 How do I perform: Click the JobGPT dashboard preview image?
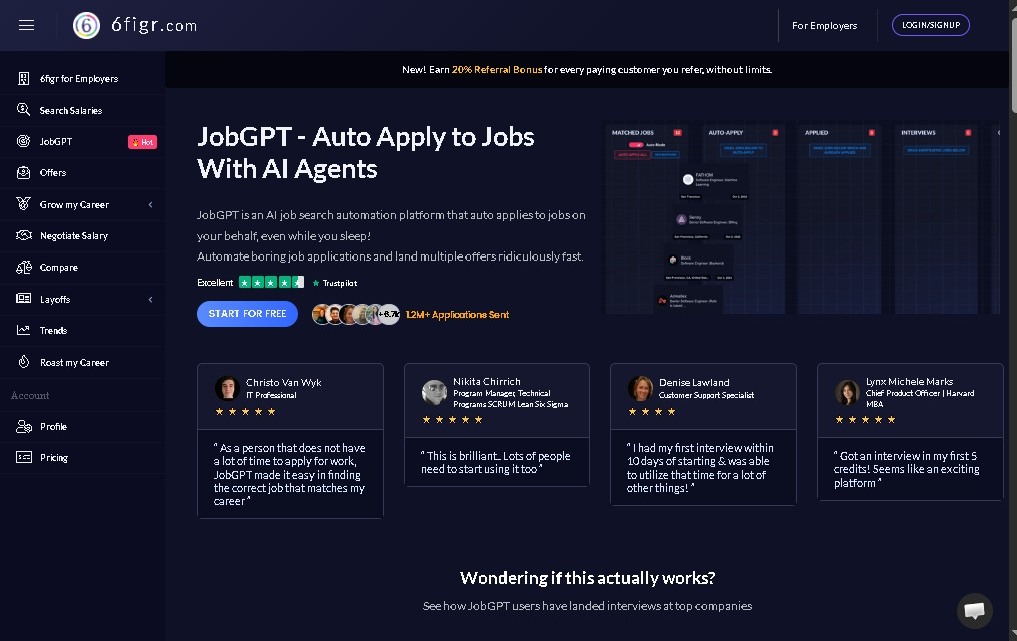click(x=802, y=217)
